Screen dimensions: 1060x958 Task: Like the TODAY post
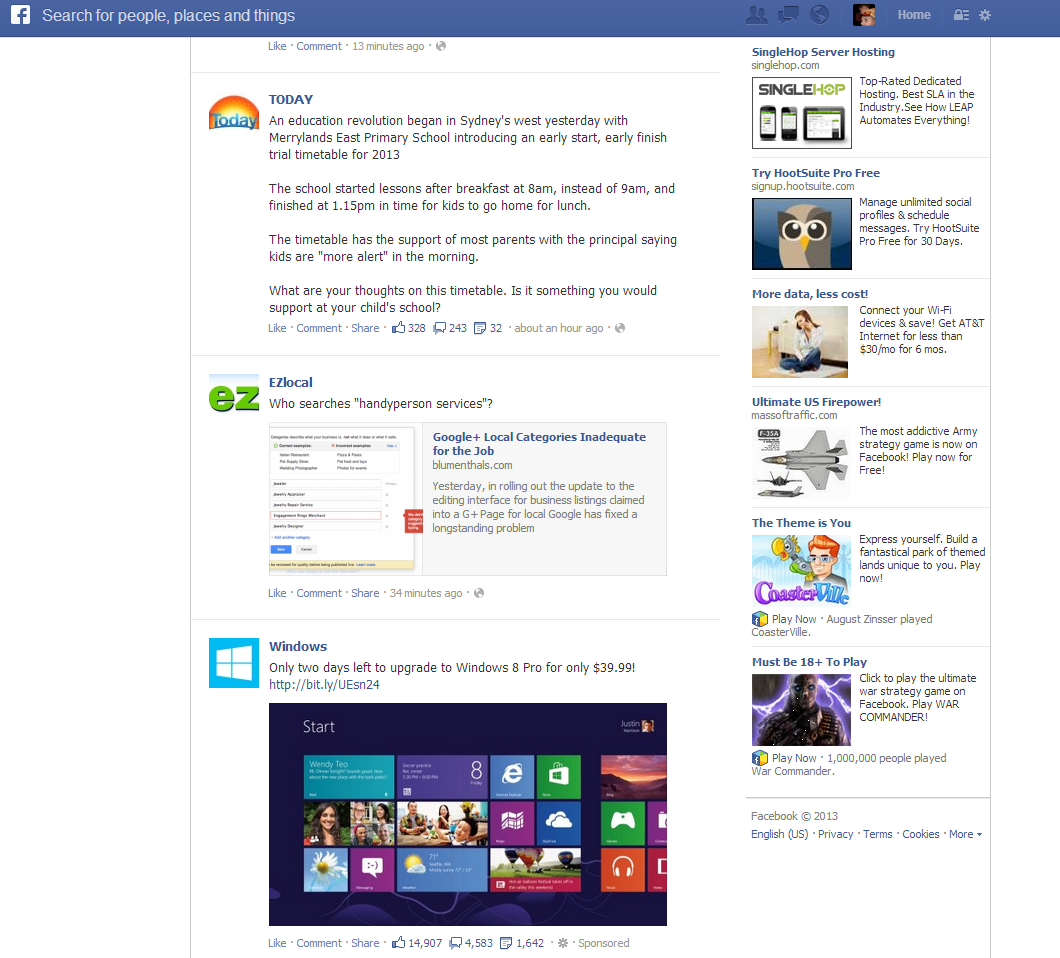[x=277, y=328]
